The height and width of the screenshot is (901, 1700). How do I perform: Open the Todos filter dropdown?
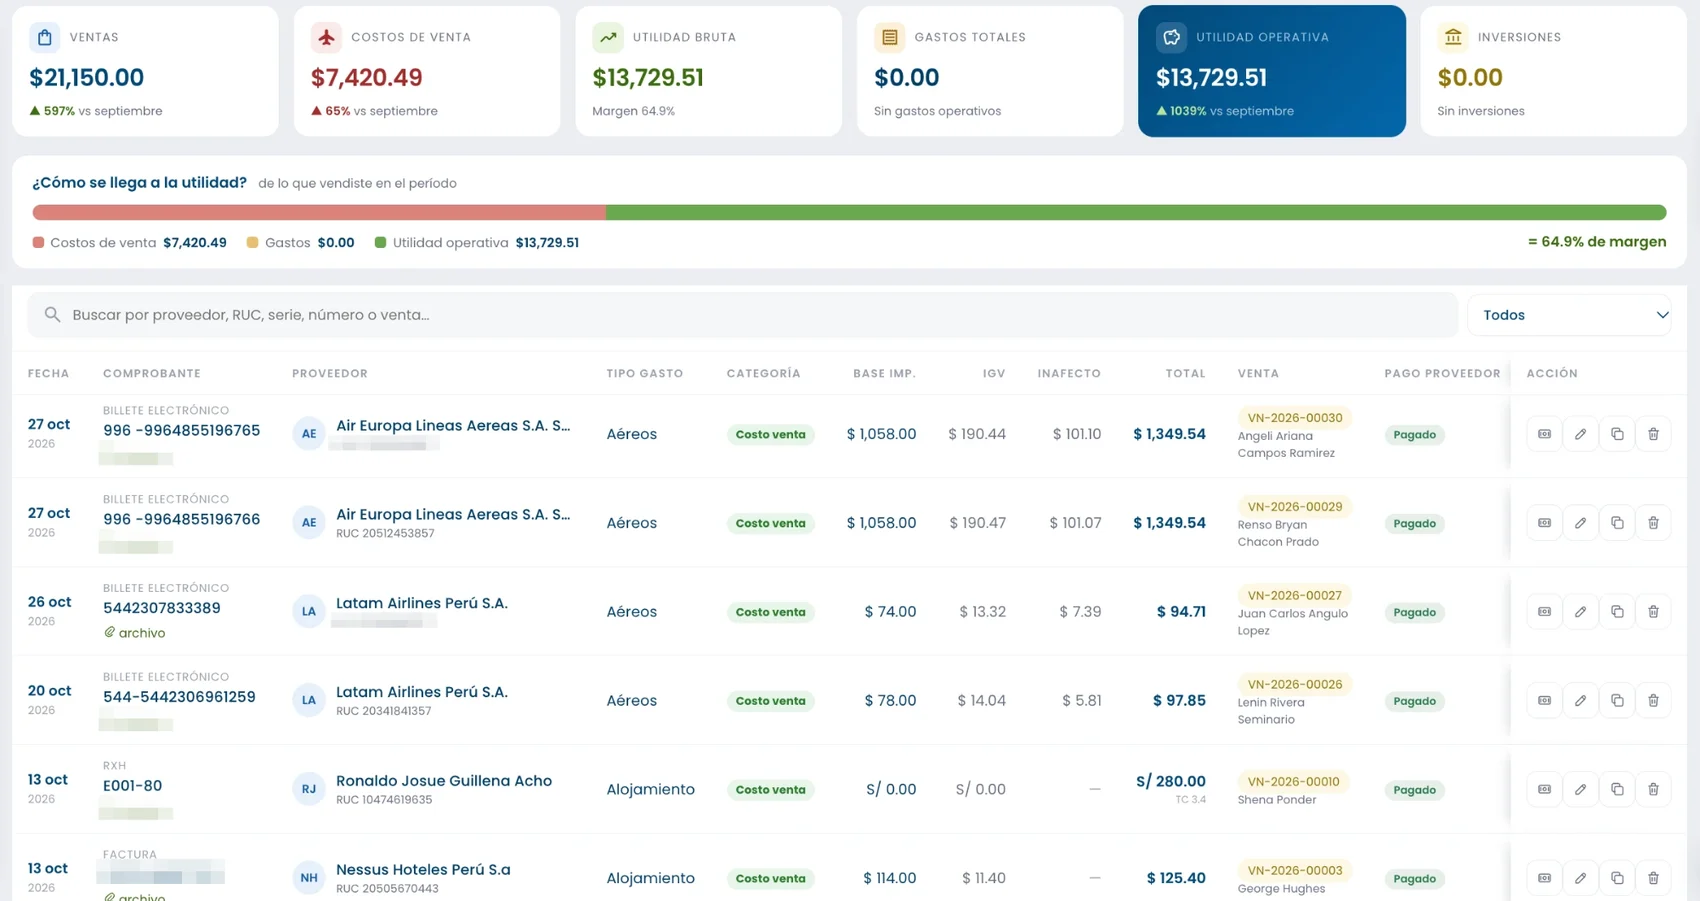click(x=1569, y=315)
